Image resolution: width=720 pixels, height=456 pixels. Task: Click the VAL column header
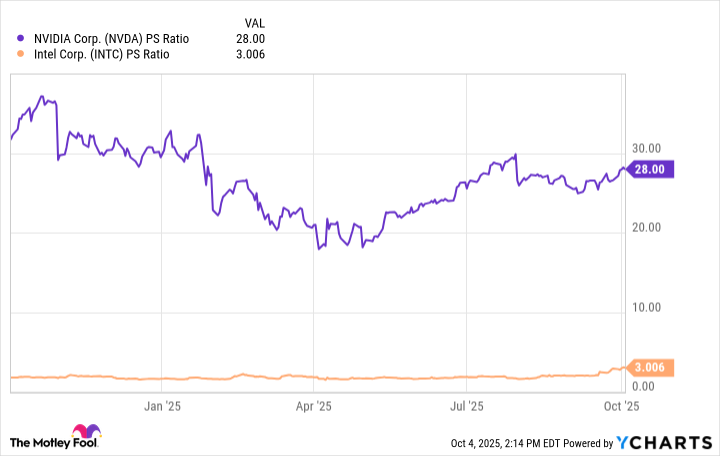pyautogui.click(x=255, y=22)
